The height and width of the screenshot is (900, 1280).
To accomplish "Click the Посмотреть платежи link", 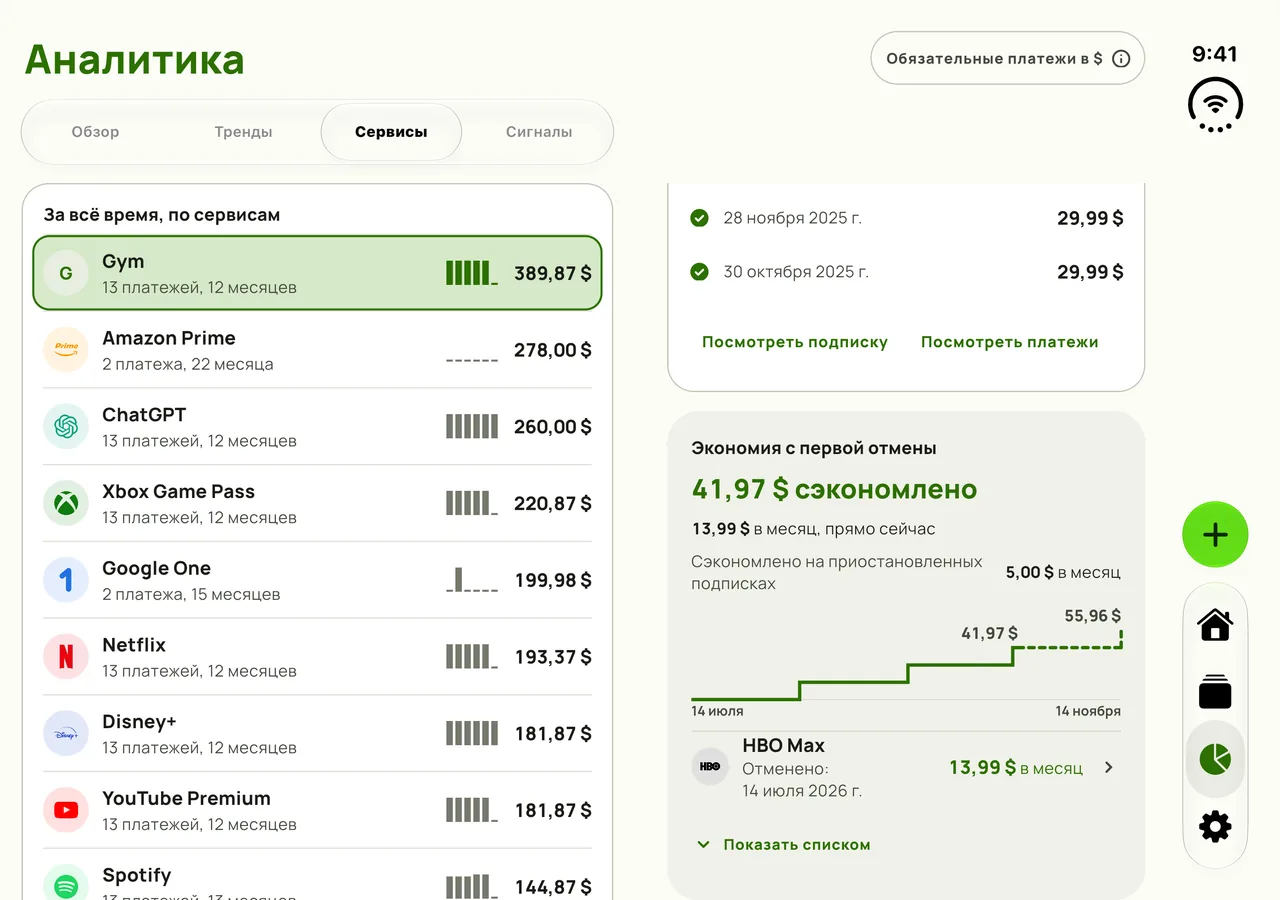I will 1010,342.
